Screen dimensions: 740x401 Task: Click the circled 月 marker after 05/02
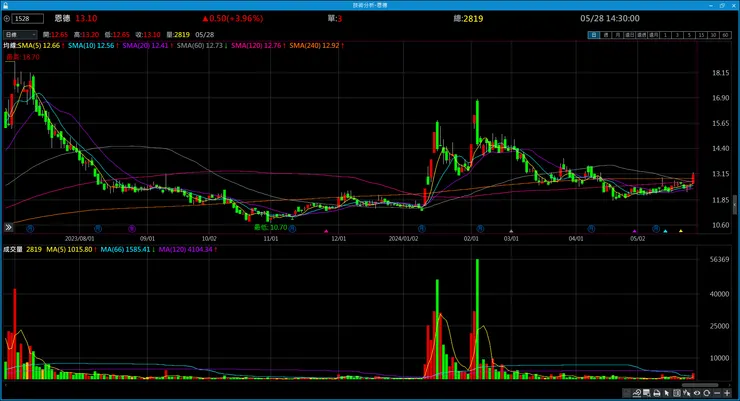click(x=656, y=228)
